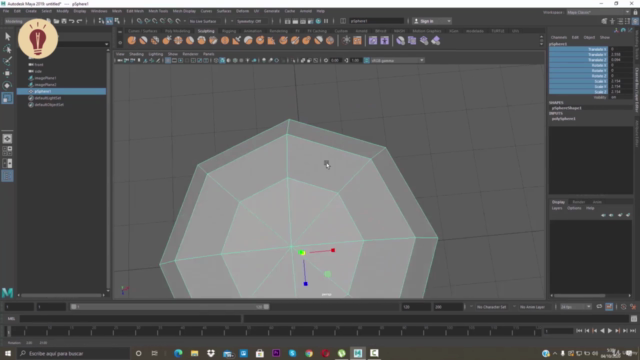The width and height of the screenshot is (640, 360).
Task: Open the Edit Mesh menu
Action: click(135, 11)
